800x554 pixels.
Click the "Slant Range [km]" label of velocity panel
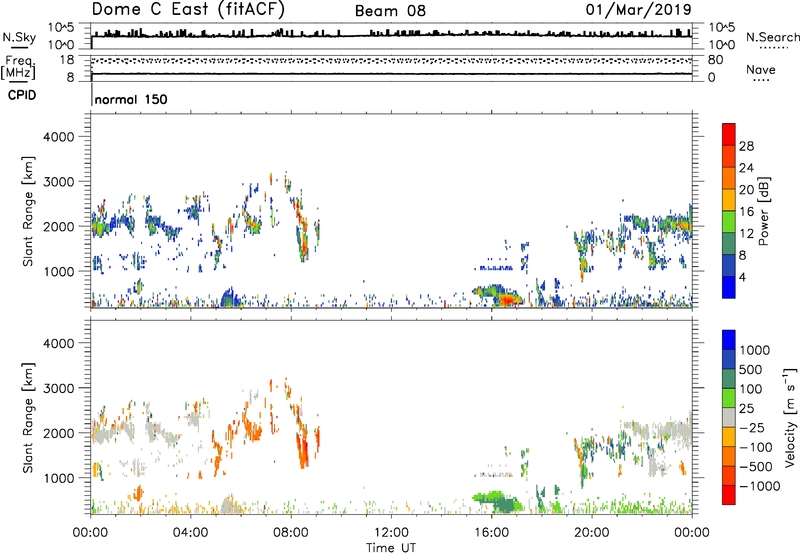click(28, 417)
